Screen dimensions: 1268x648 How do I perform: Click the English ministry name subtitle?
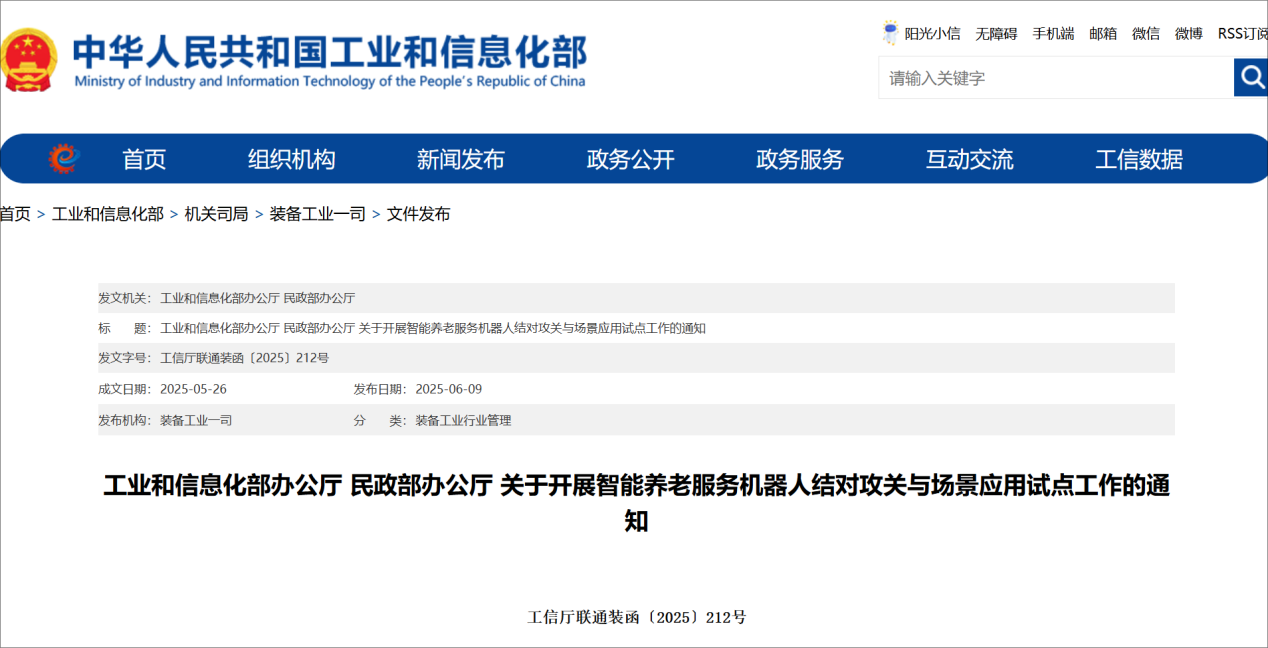(x=330, y=81)
